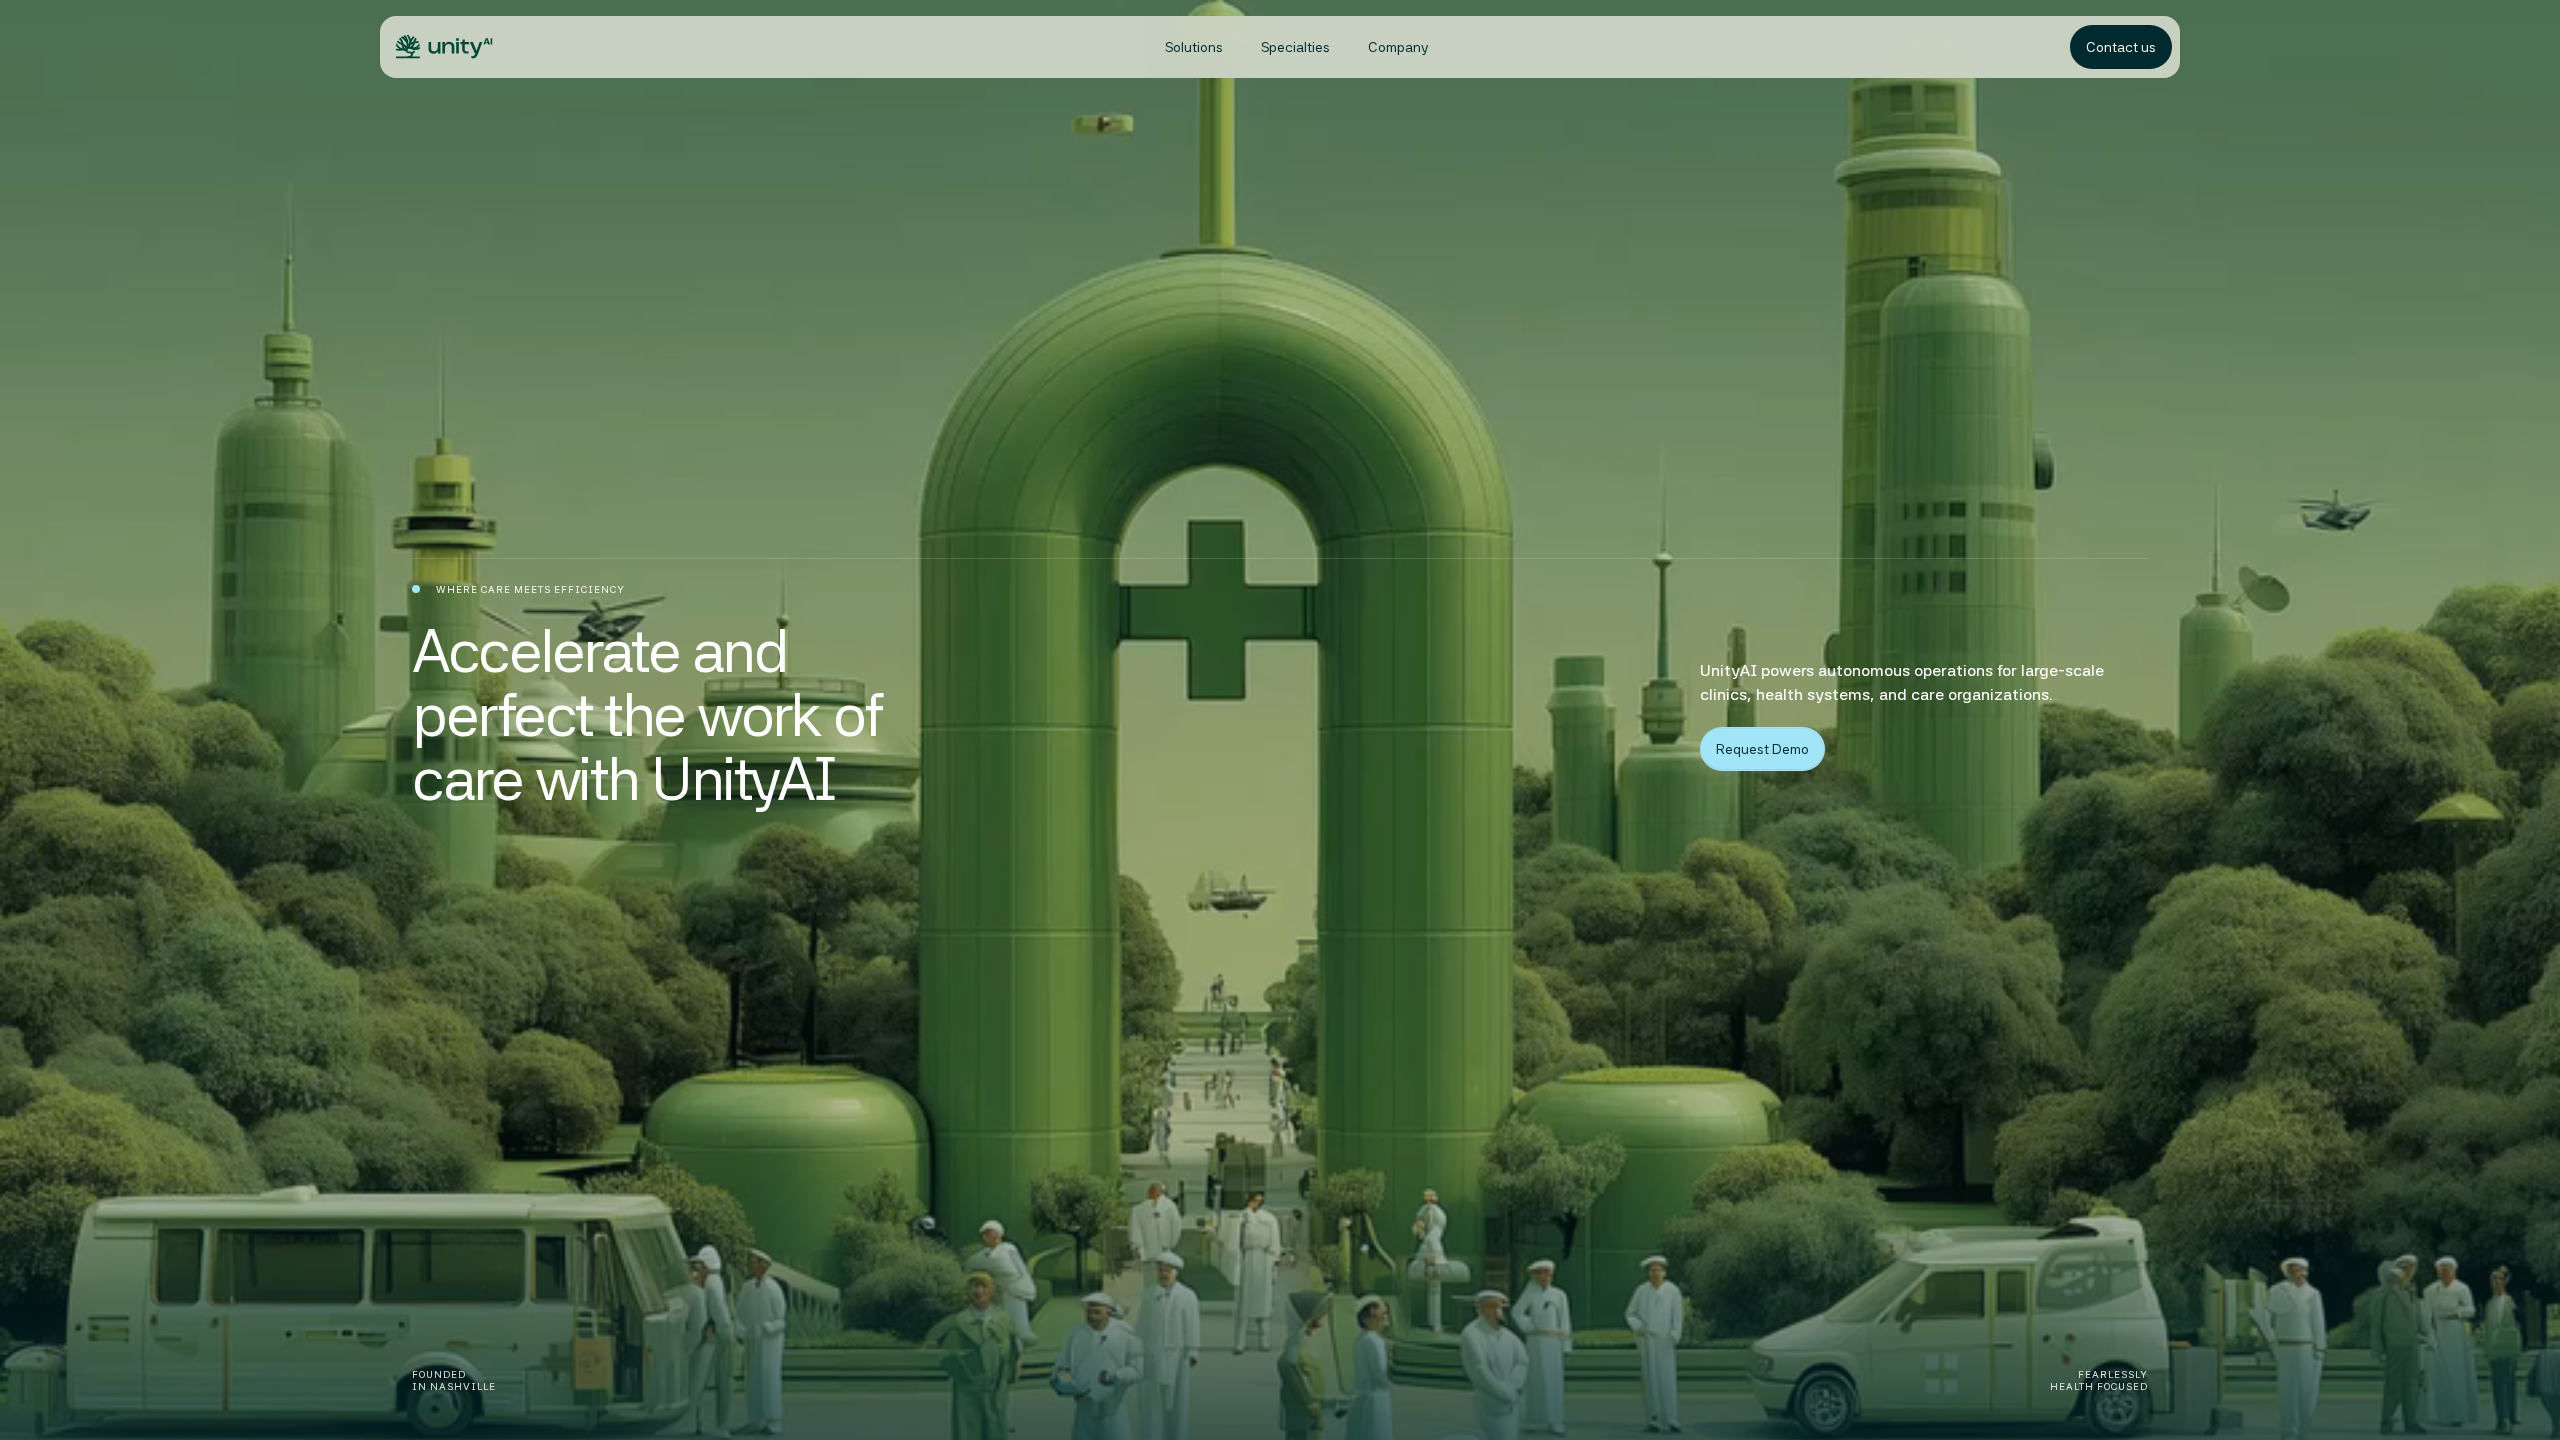2560x1440 pixels.
Task: Click the yellow drone near the spire
Action: click(1103, 124)
